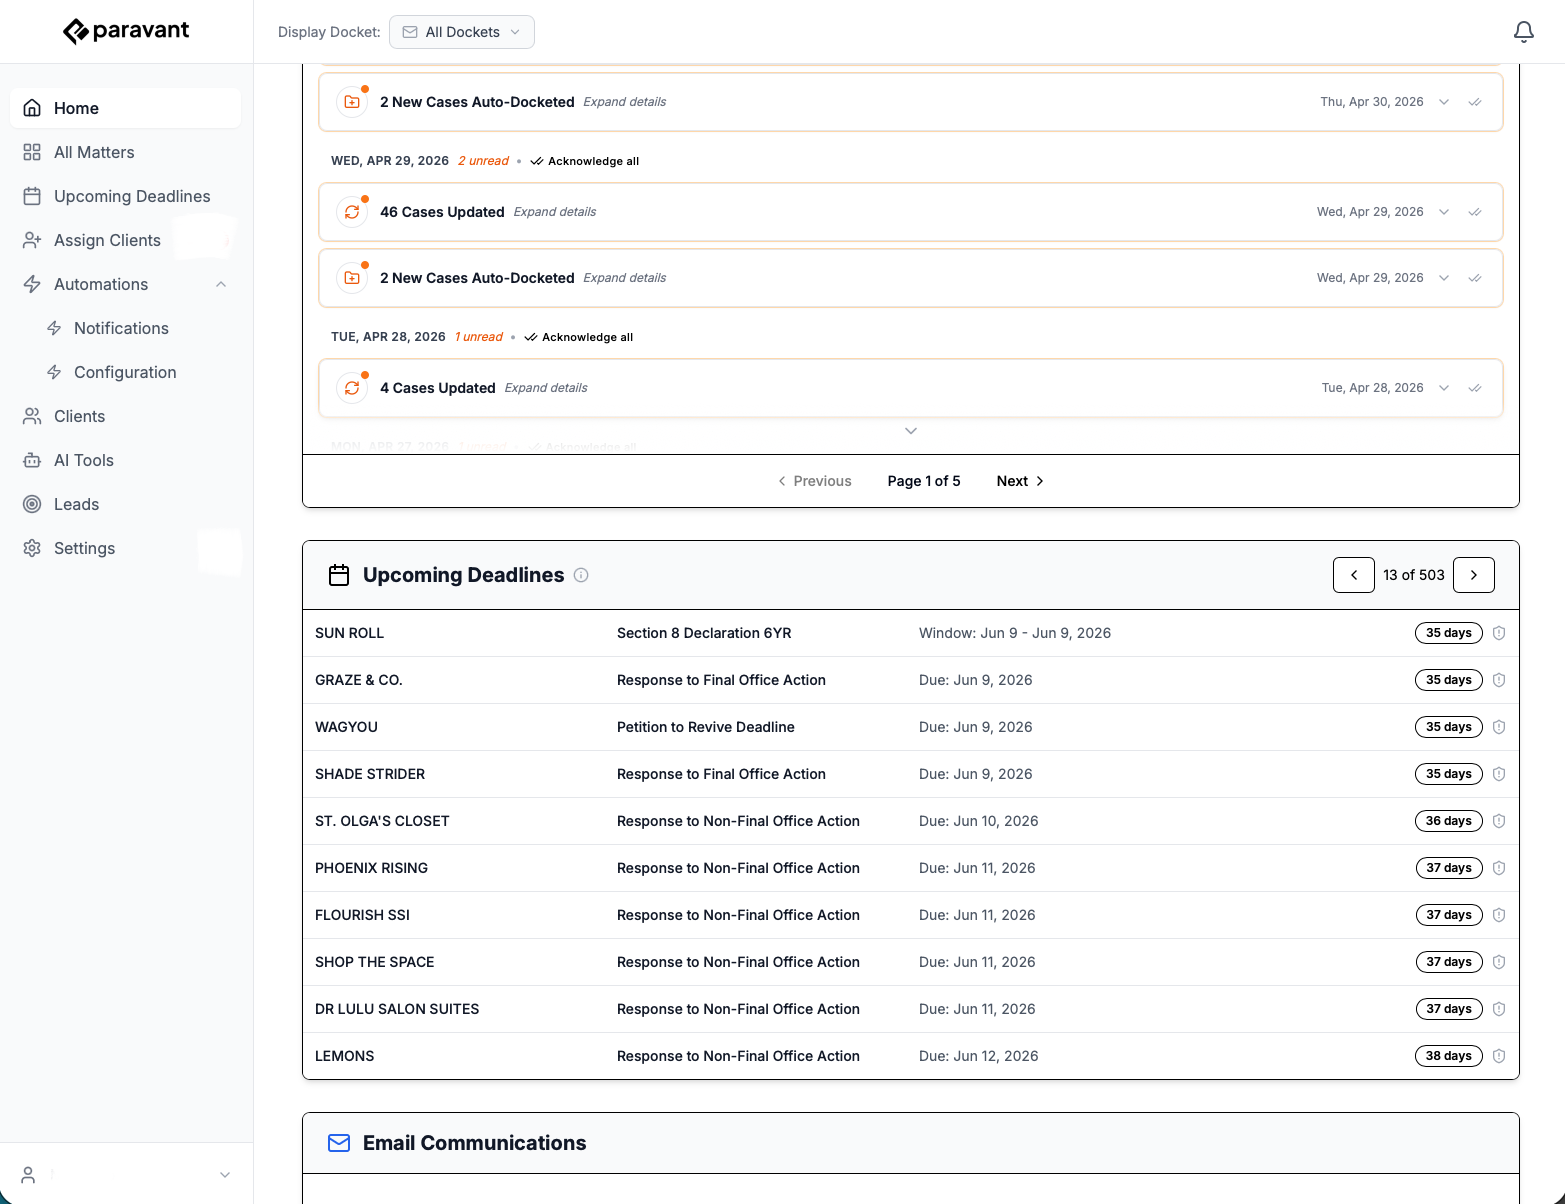The image size is (1565, 1204).
Task: Click shield icon in FLOURISH SSI row
Action: click(1499, 915)
